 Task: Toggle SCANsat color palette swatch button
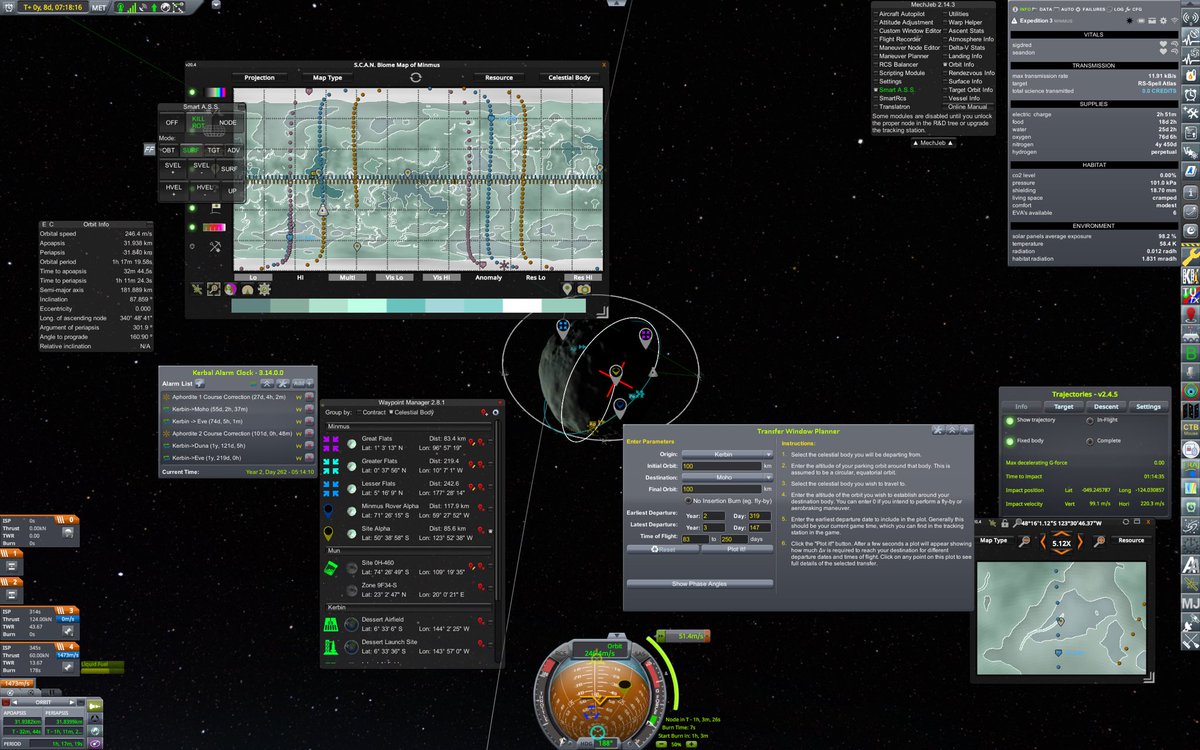(214, 92)
